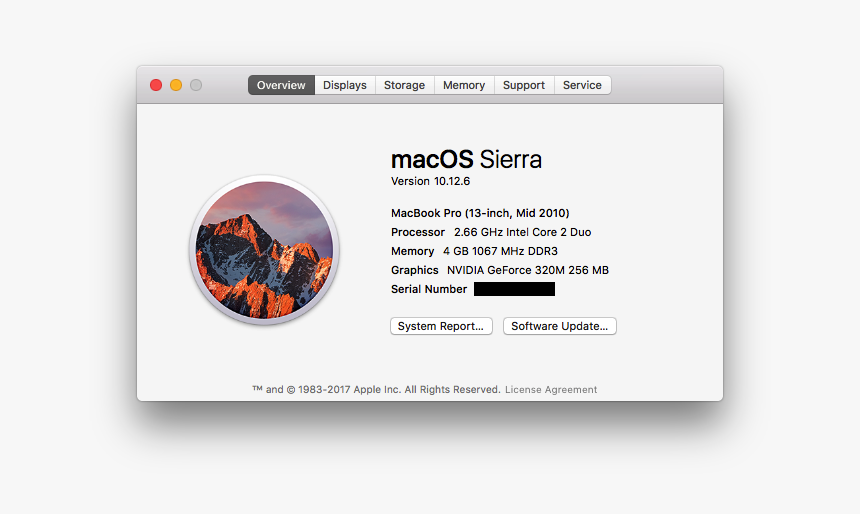The height and width of the screenshot is (514, 860).
Task: Click the 1983-2017 Apple Inc. copyright text
Action: tap(376, 389)
